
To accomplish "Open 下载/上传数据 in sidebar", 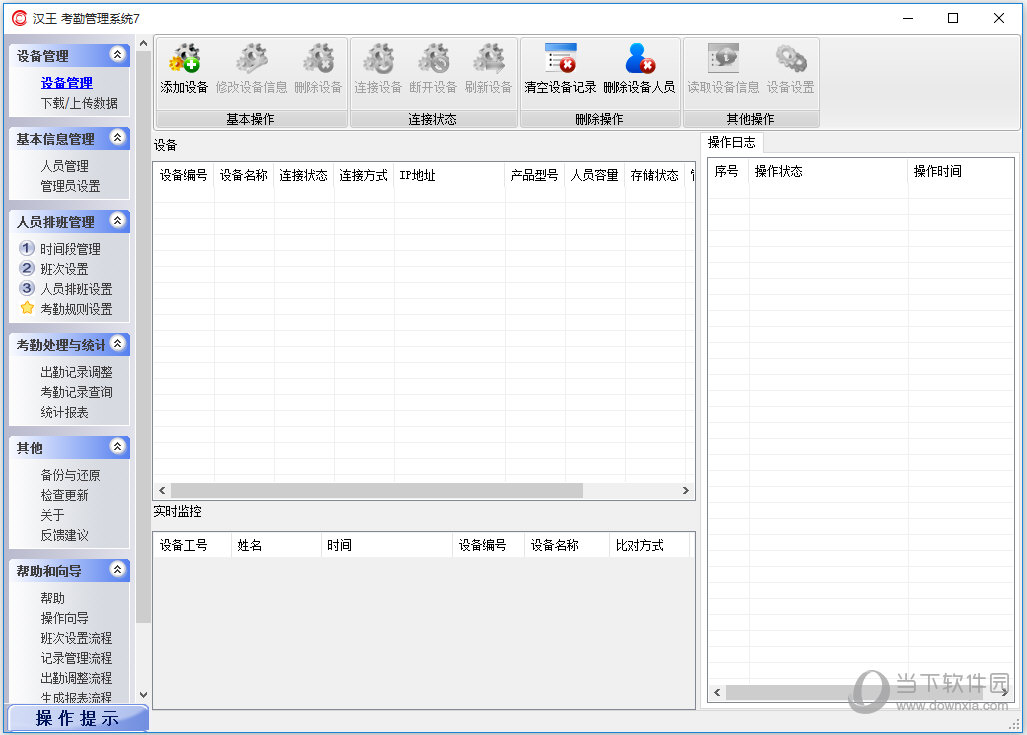I will tap(79, 104).
